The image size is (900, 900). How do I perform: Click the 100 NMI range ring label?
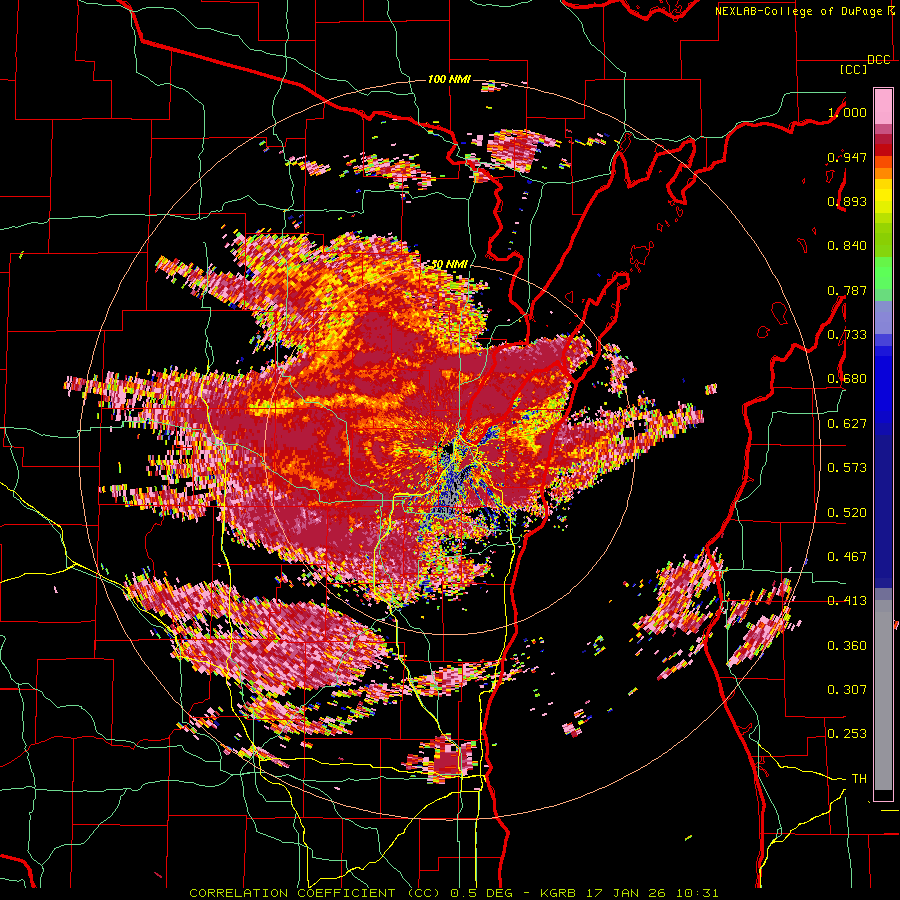tap(449, 79)
